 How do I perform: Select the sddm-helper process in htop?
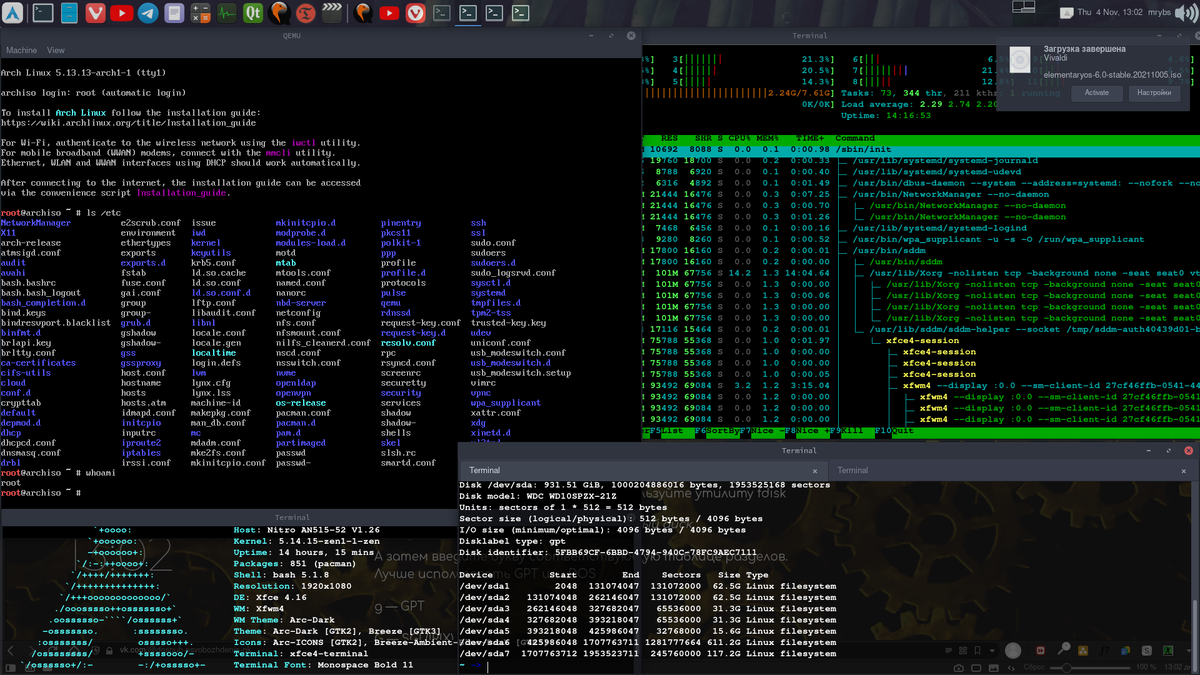(920, 329)
